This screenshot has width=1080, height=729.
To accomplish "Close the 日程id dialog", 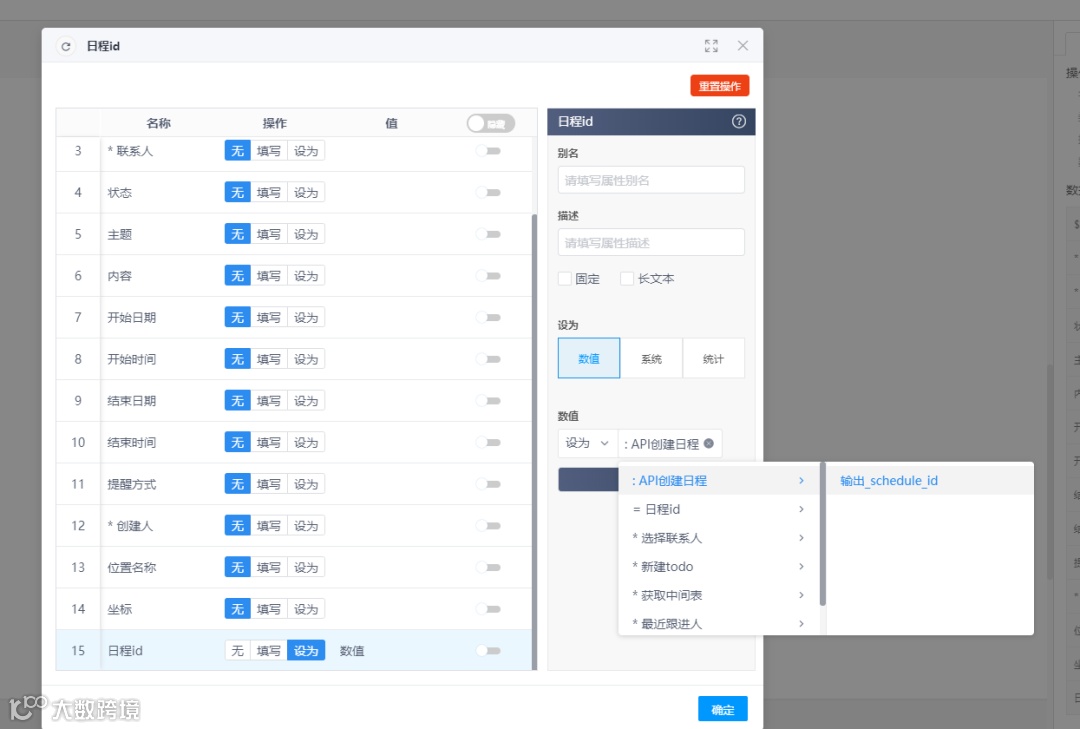I will (x=742, y=45).
